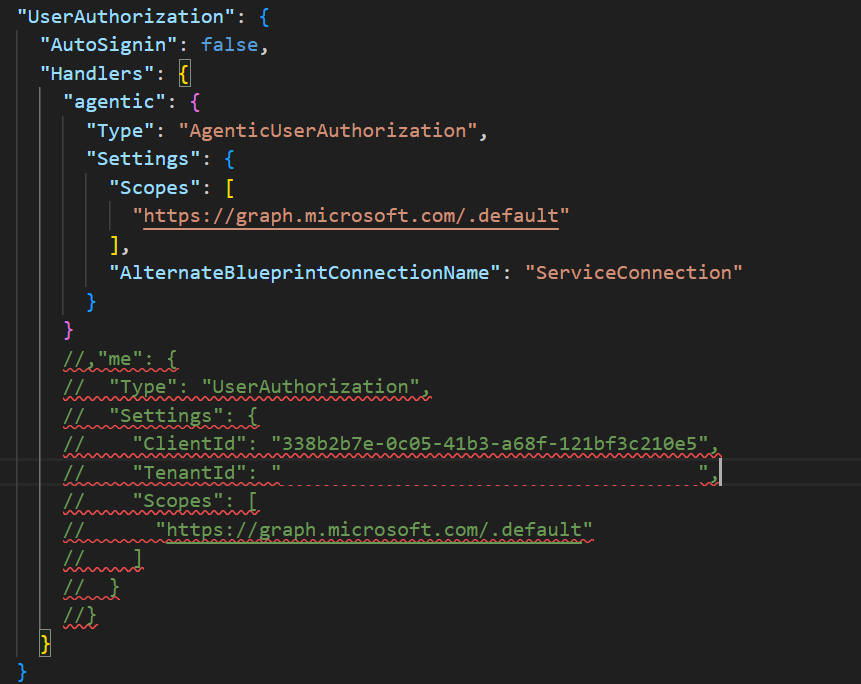This screenshot has width=861, height=684.
Task: Click the "ServiceConnection" string value
Action: (635, 272)
